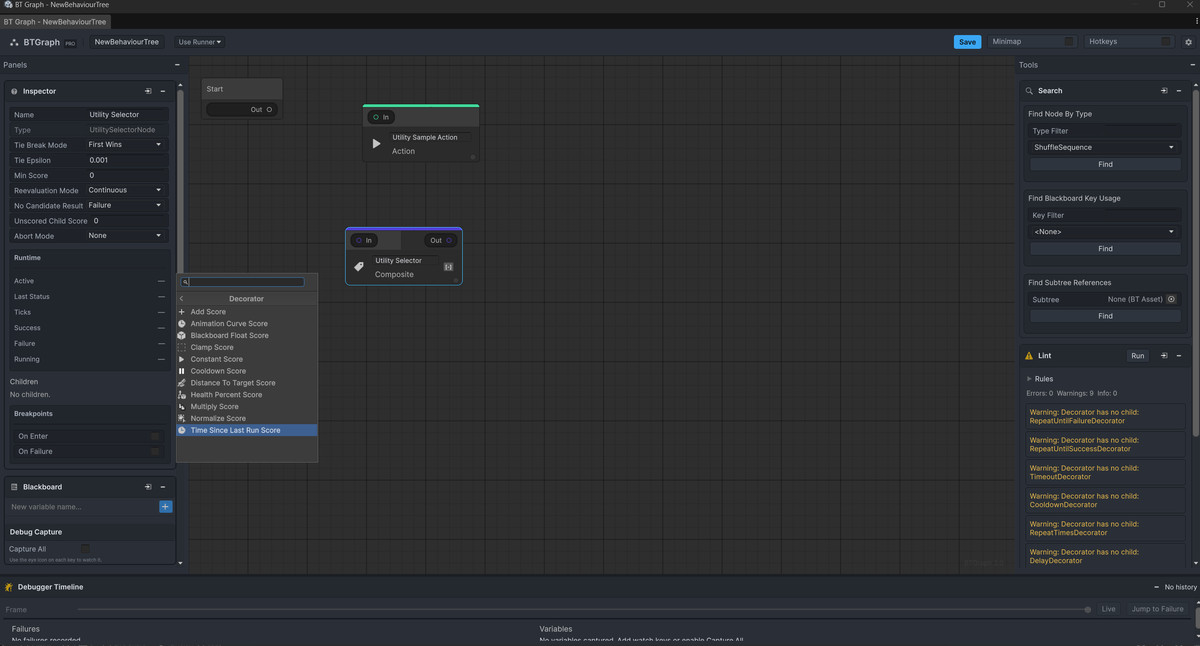Pop out the Search tools panel
Image resolution: width=1200 pixels, height=646 pixels.
[x=1164, y=90]
